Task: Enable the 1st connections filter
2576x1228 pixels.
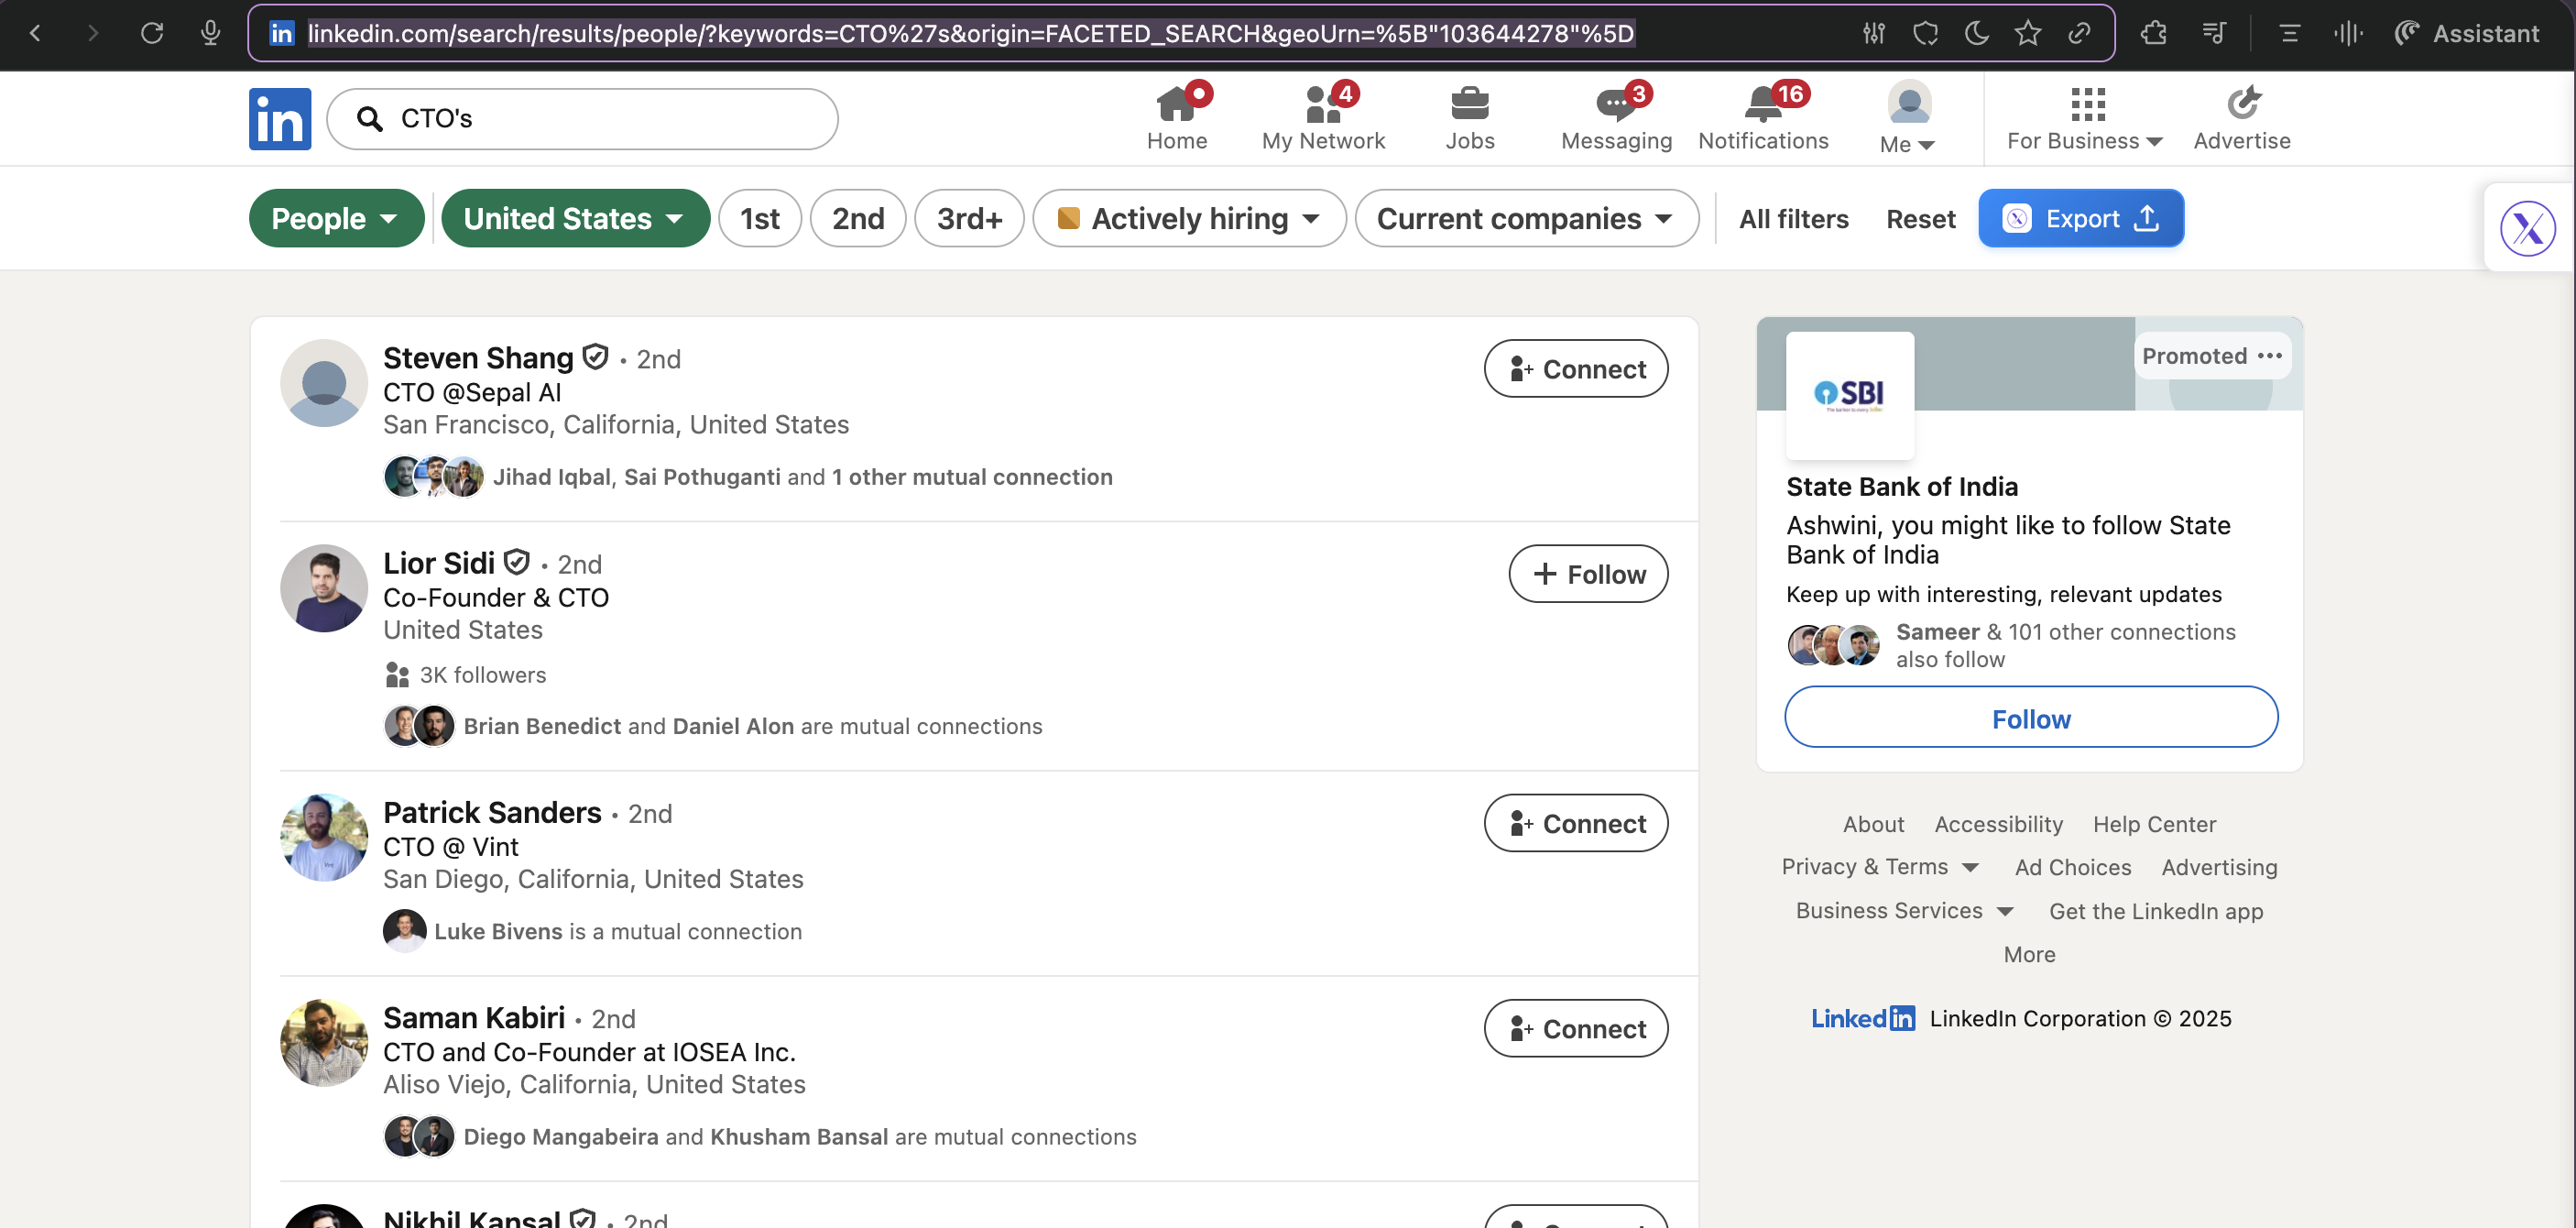Action: [x=760, y=218]
